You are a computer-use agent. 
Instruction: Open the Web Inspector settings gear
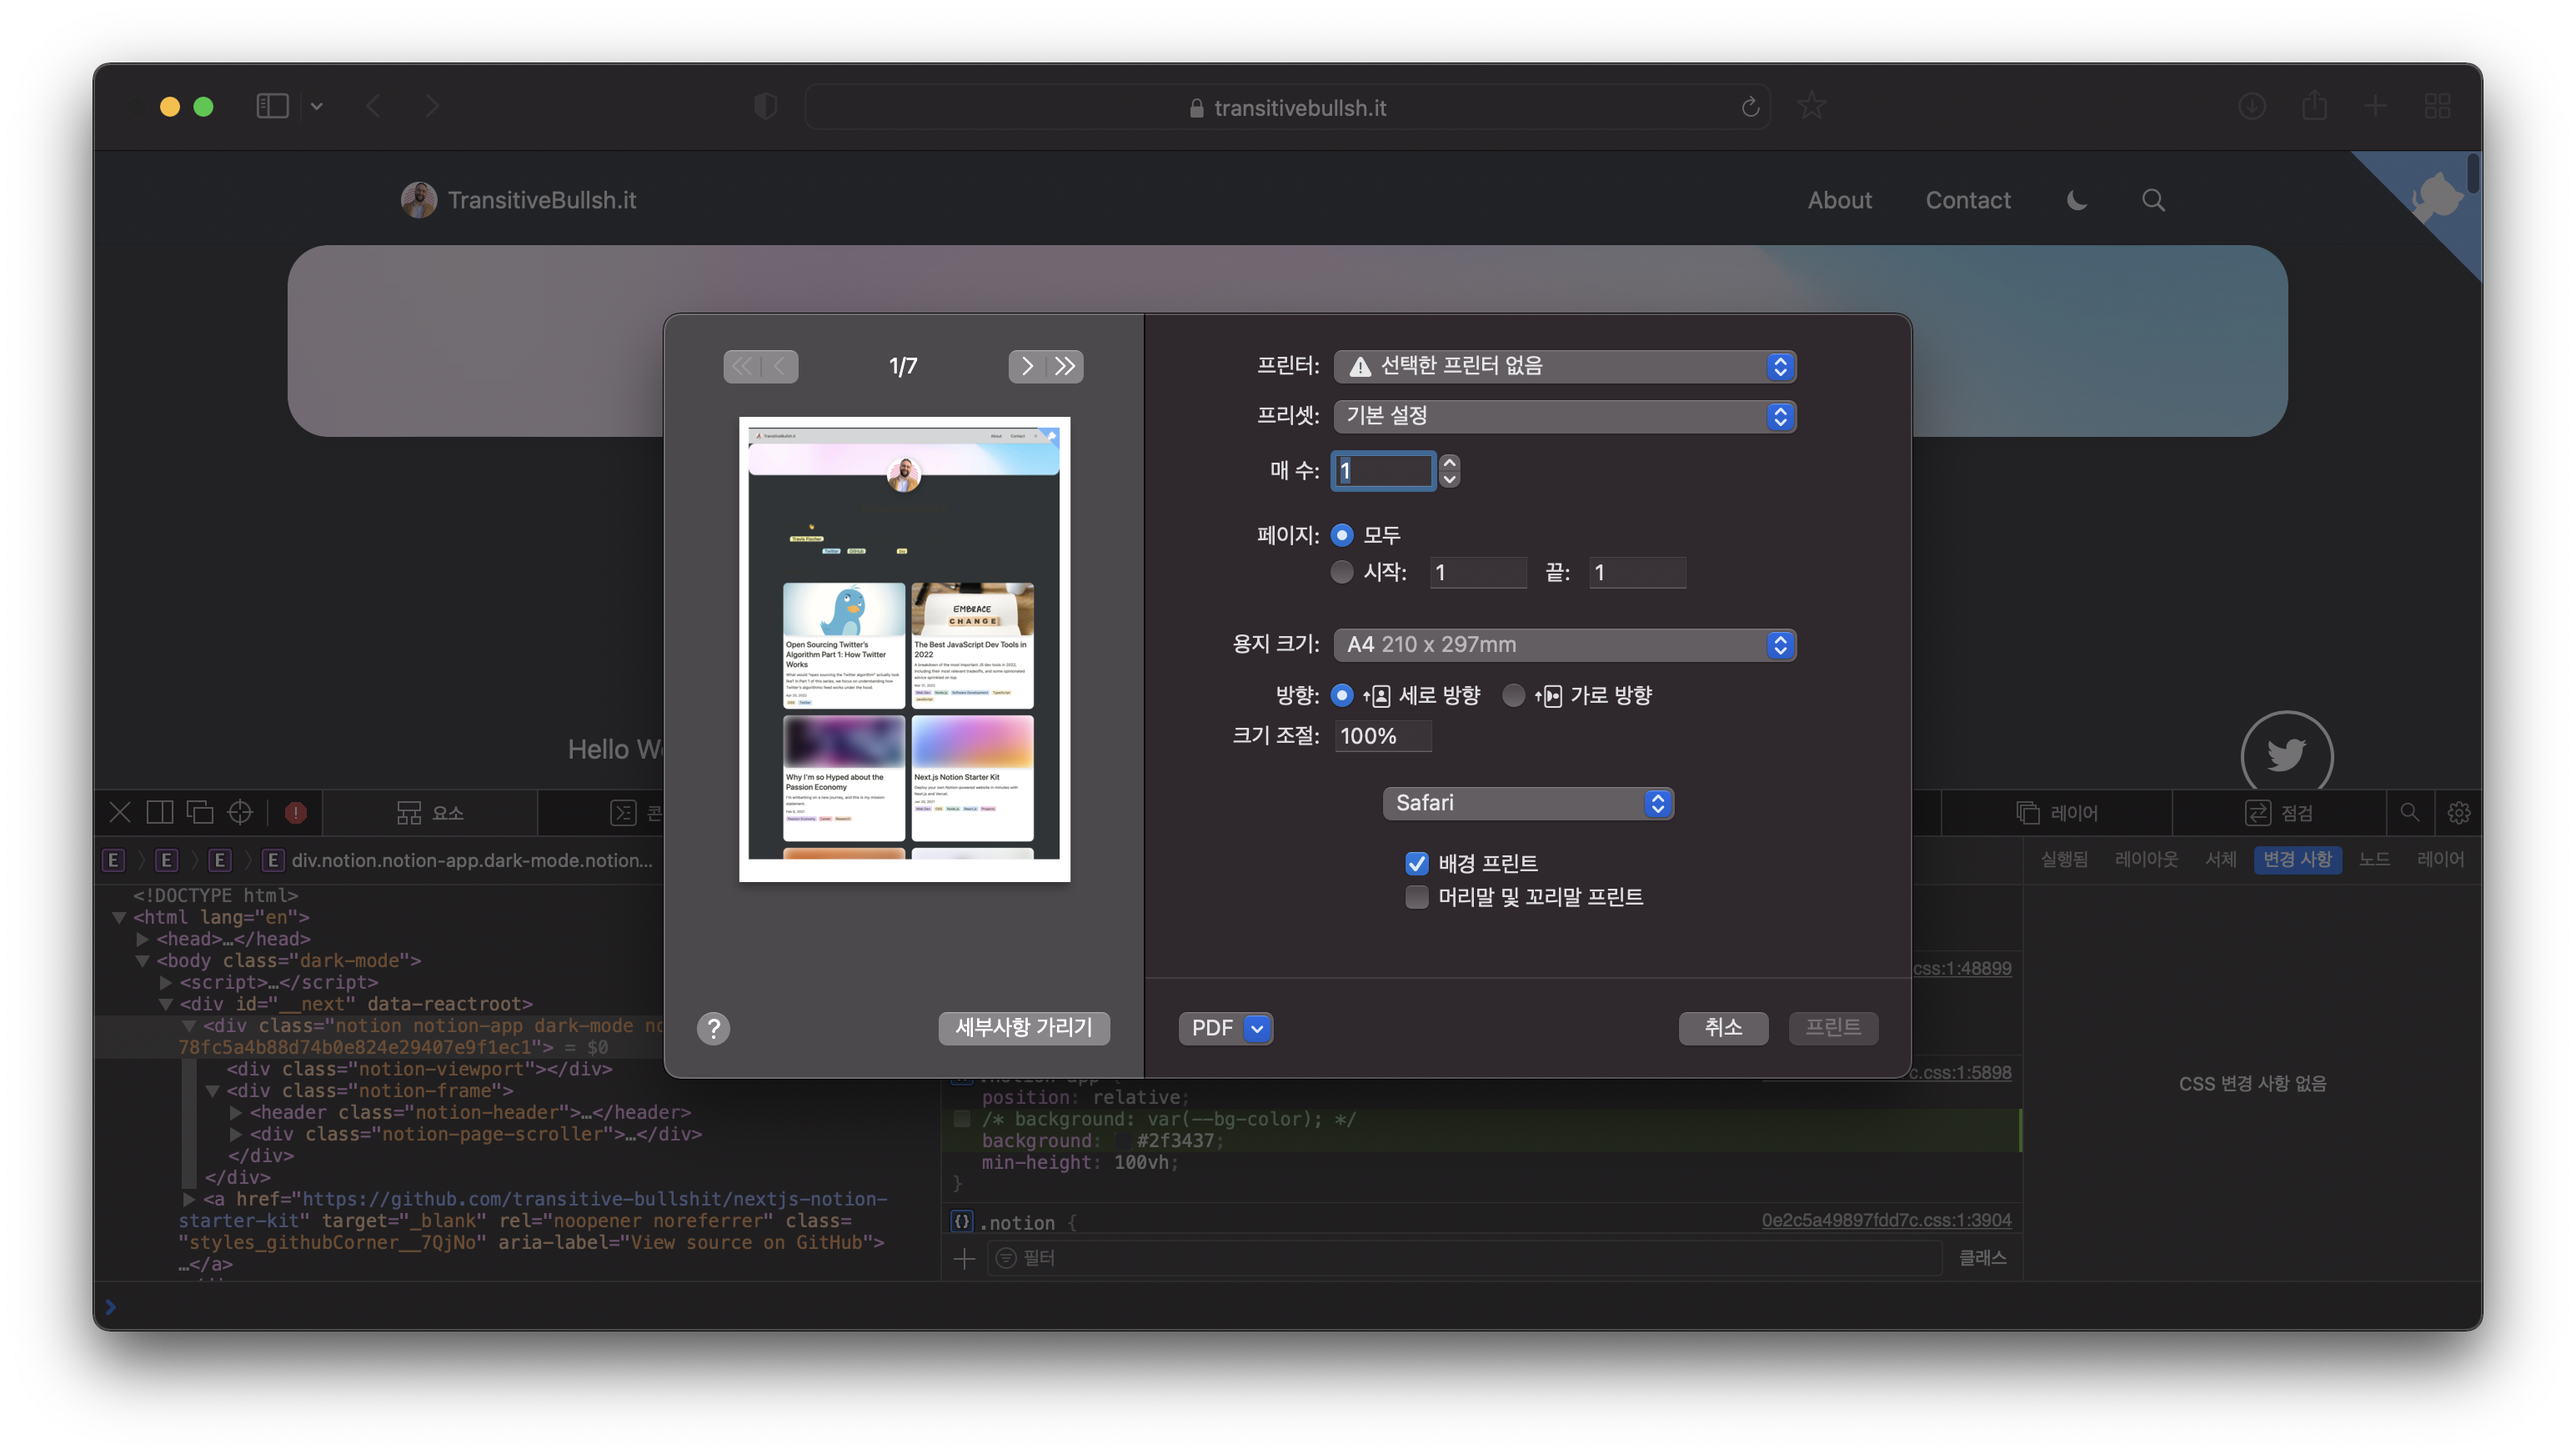[x=2459, y=812]
